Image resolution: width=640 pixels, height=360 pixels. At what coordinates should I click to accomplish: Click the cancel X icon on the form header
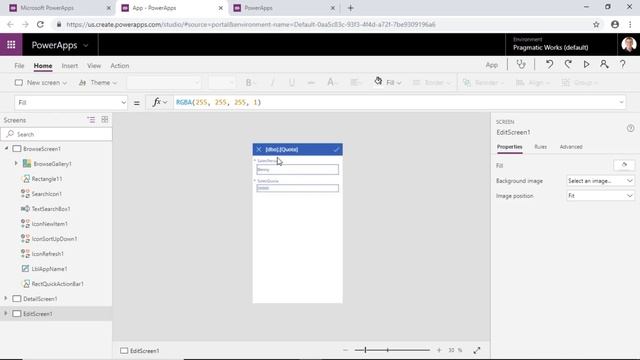pyautogui.click(x=259, y=149)
